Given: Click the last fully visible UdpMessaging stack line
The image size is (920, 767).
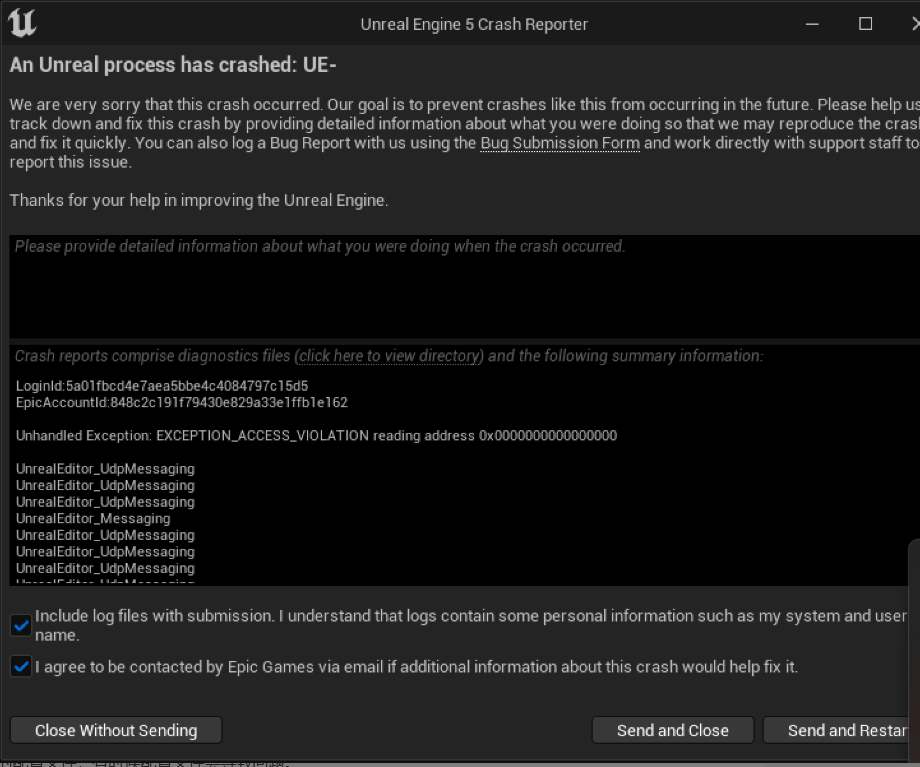Looking at the screenshot, I should pos(105,568).
